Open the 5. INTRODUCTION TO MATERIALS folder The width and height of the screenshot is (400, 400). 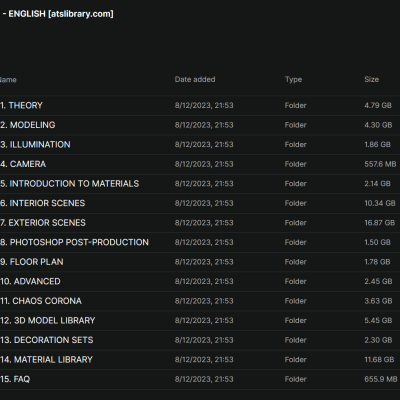tap(69, 184)
